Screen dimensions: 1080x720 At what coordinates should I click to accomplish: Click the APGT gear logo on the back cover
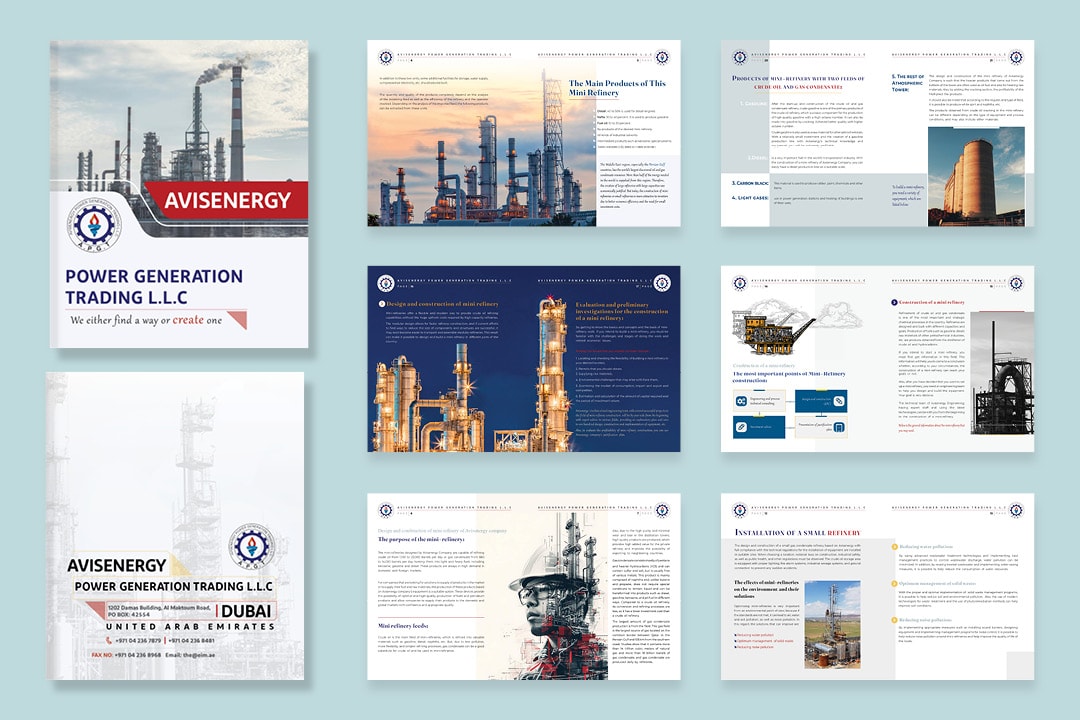251,547
